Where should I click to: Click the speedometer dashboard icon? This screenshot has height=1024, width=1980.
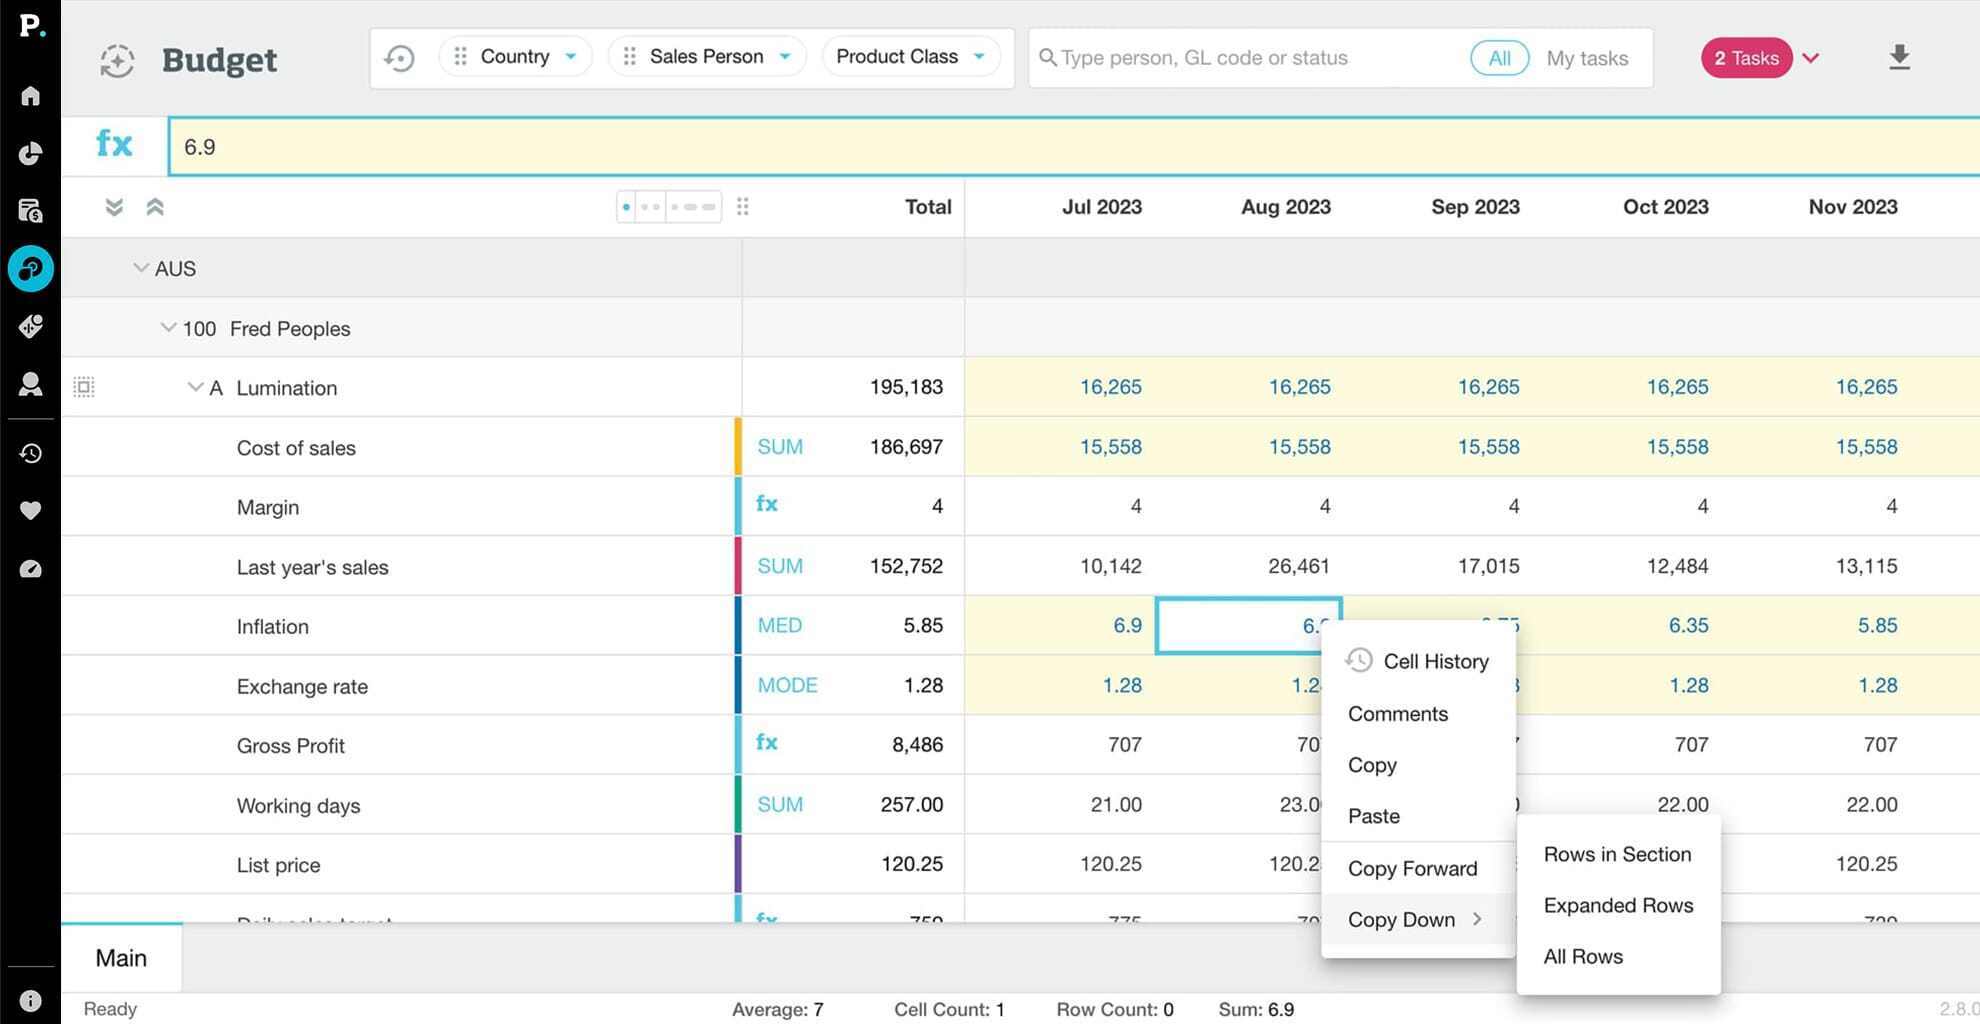click(30, 569)
